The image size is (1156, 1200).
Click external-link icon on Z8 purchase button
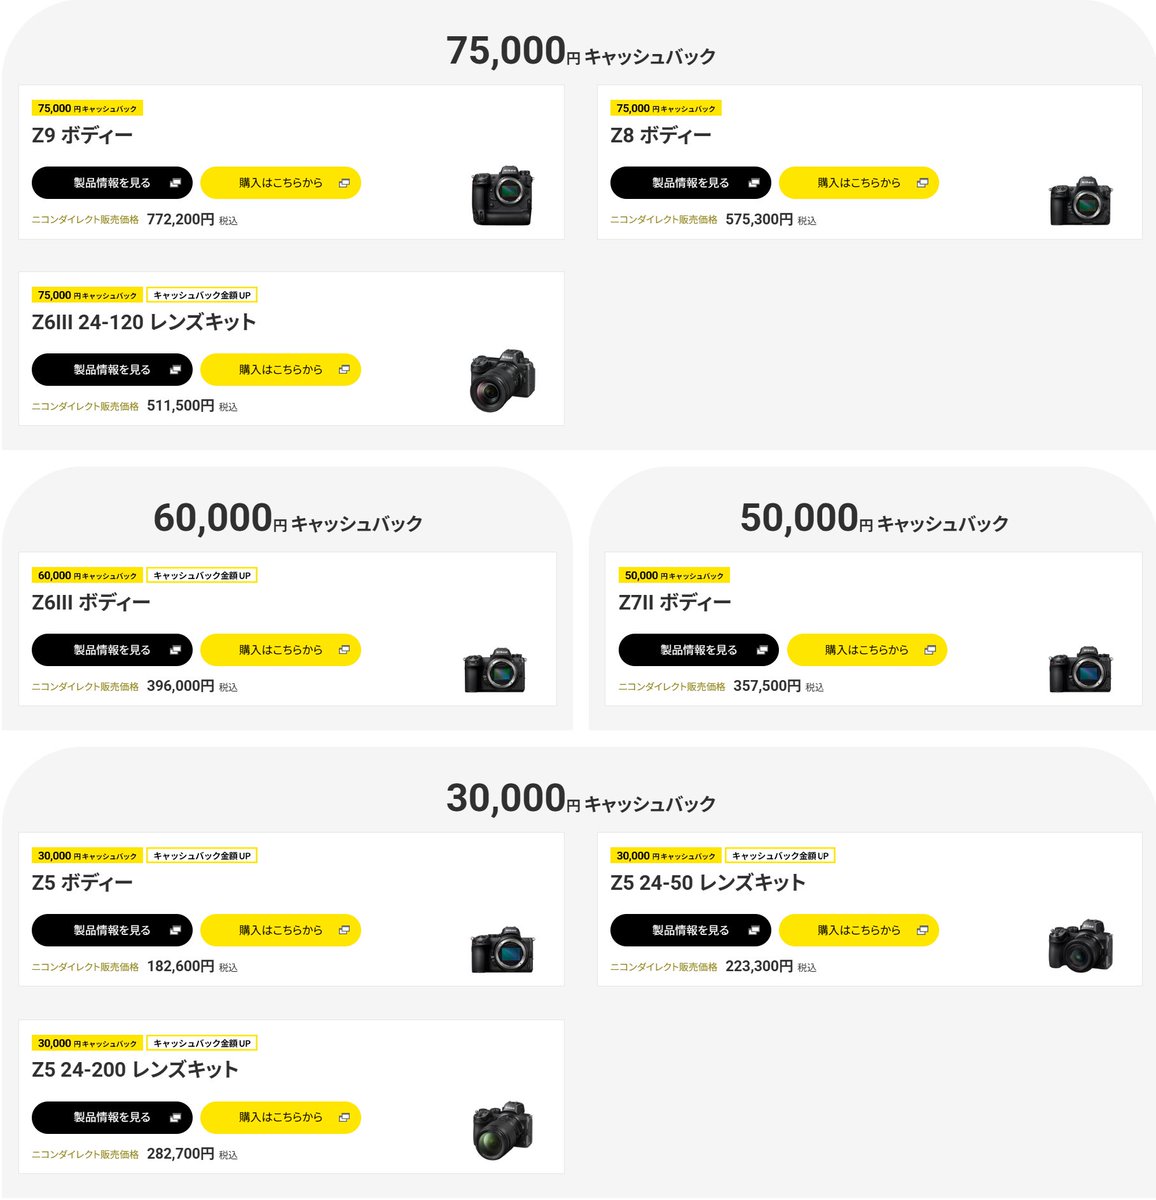pyautogui.click(x=922, y=183)
